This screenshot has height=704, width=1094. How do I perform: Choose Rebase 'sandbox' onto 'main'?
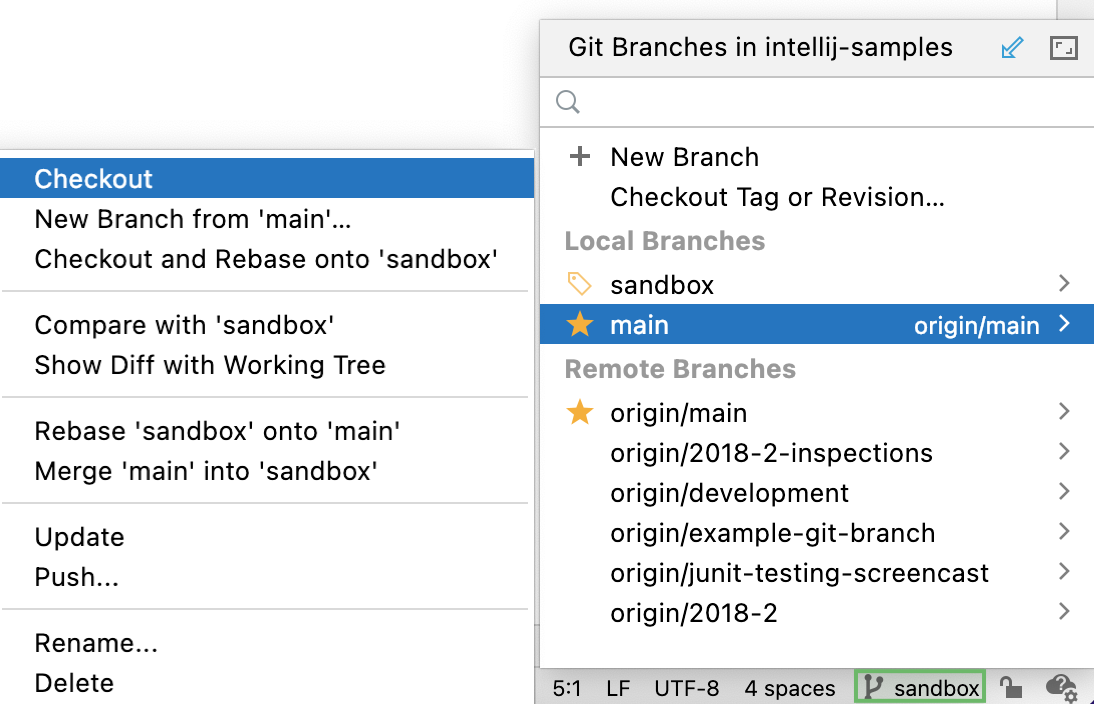click(x=218, y=431)
